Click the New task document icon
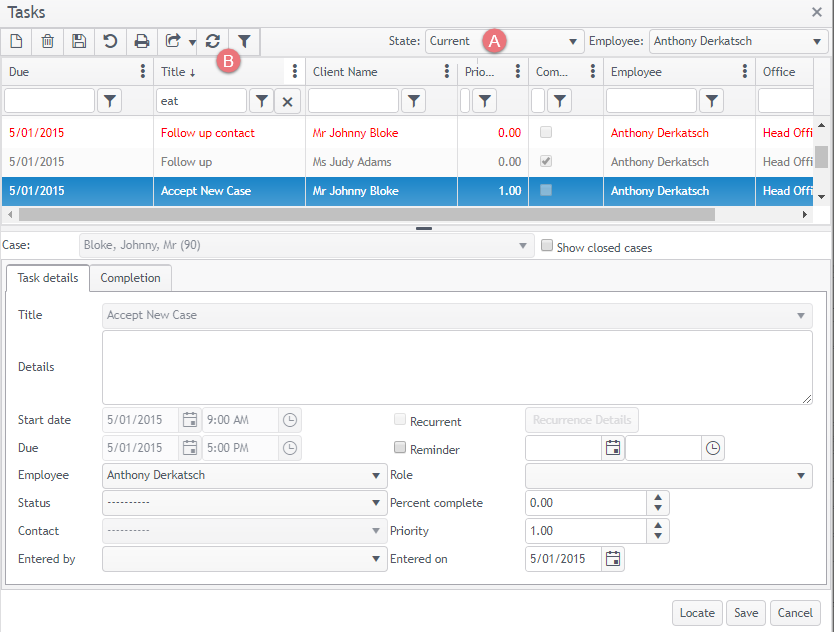Screen dimensions: 834x632 pos(16,41)
